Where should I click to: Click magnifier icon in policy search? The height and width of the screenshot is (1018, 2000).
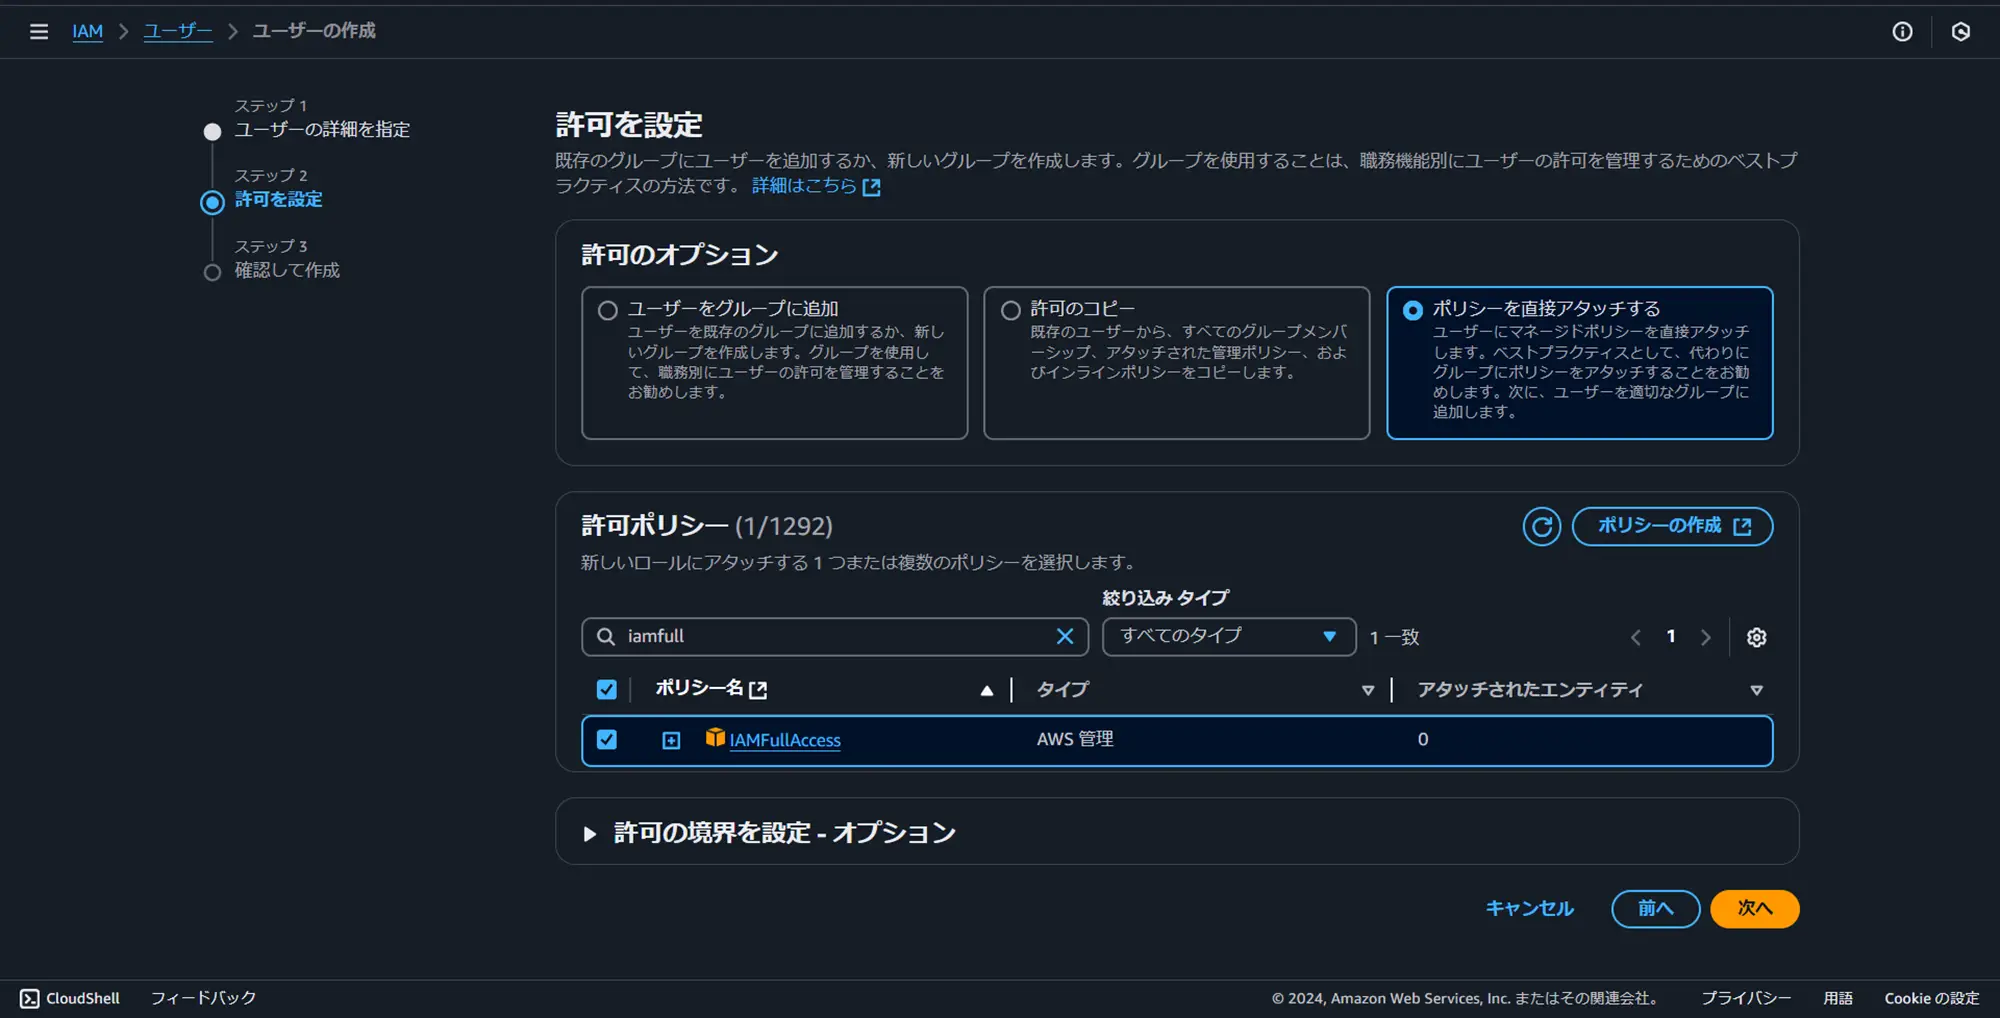point(606,636)
